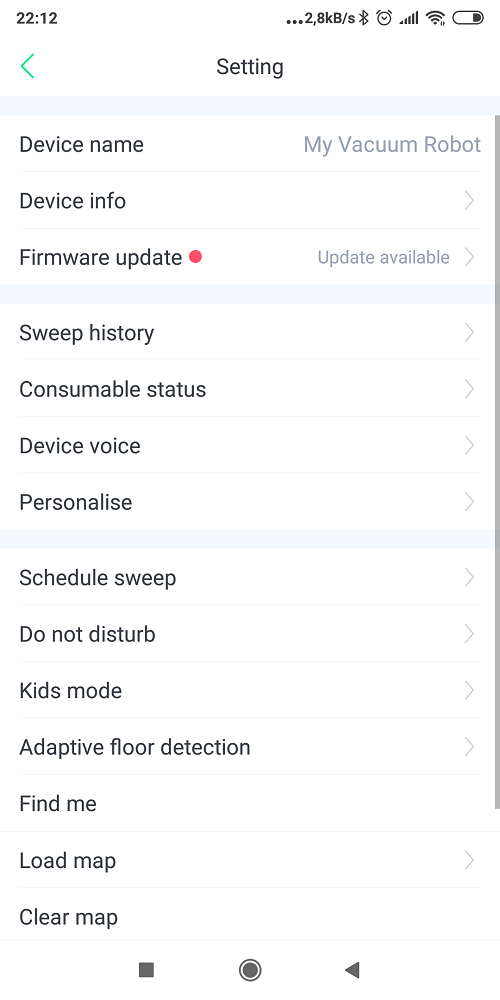Tap the alarm clock status icon

point(384,18)
